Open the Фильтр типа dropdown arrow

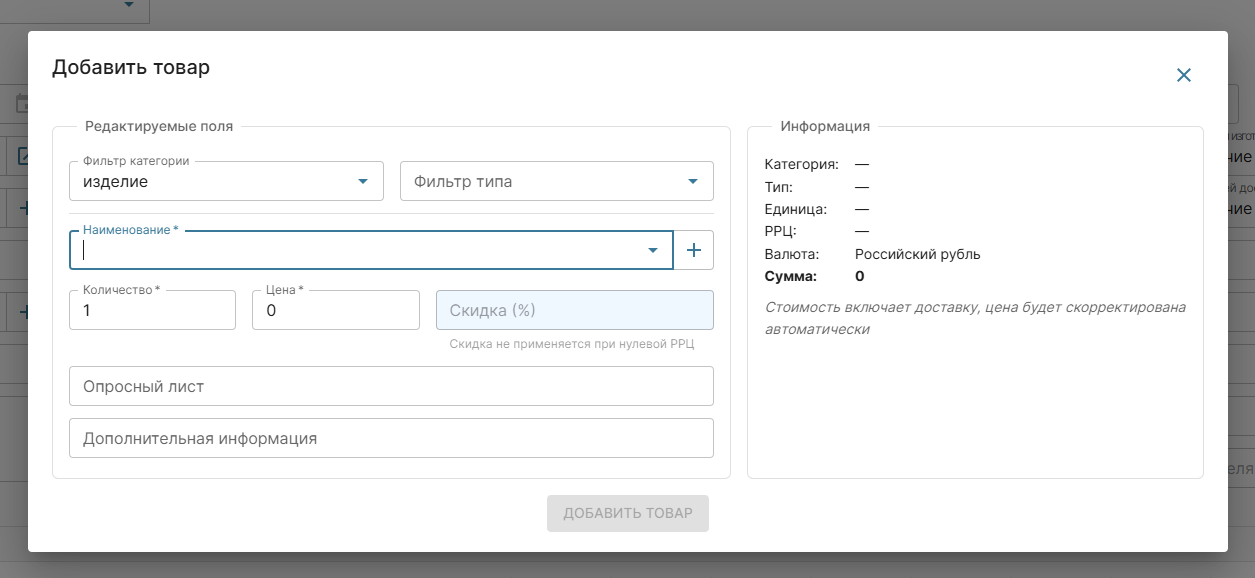click(693, 182)
